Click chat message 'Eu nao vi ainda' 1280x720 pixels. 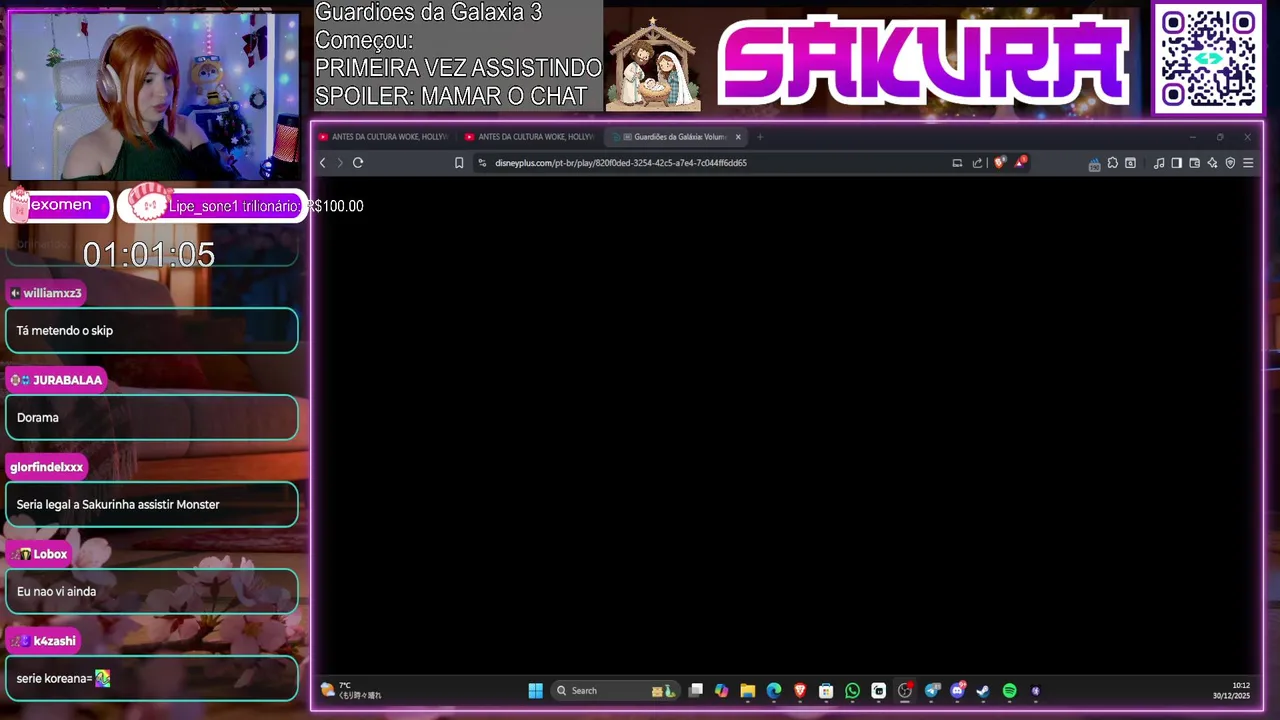tap(152, 592)
